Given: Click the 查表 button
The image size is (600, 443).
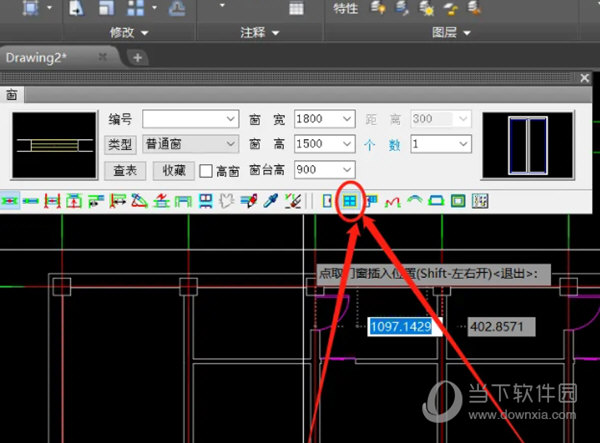Looking at the screenshot, I should [125, 170].
